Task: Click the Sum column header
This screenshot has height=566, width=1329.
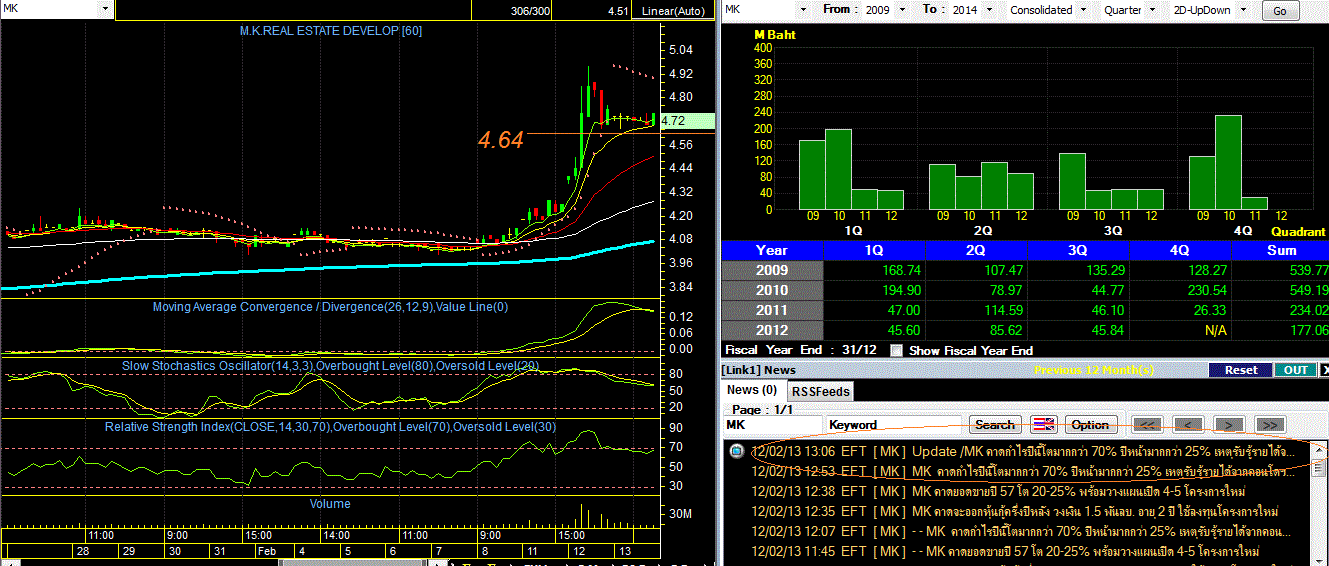Action: pyautogui.click(x=1281, y=250)
